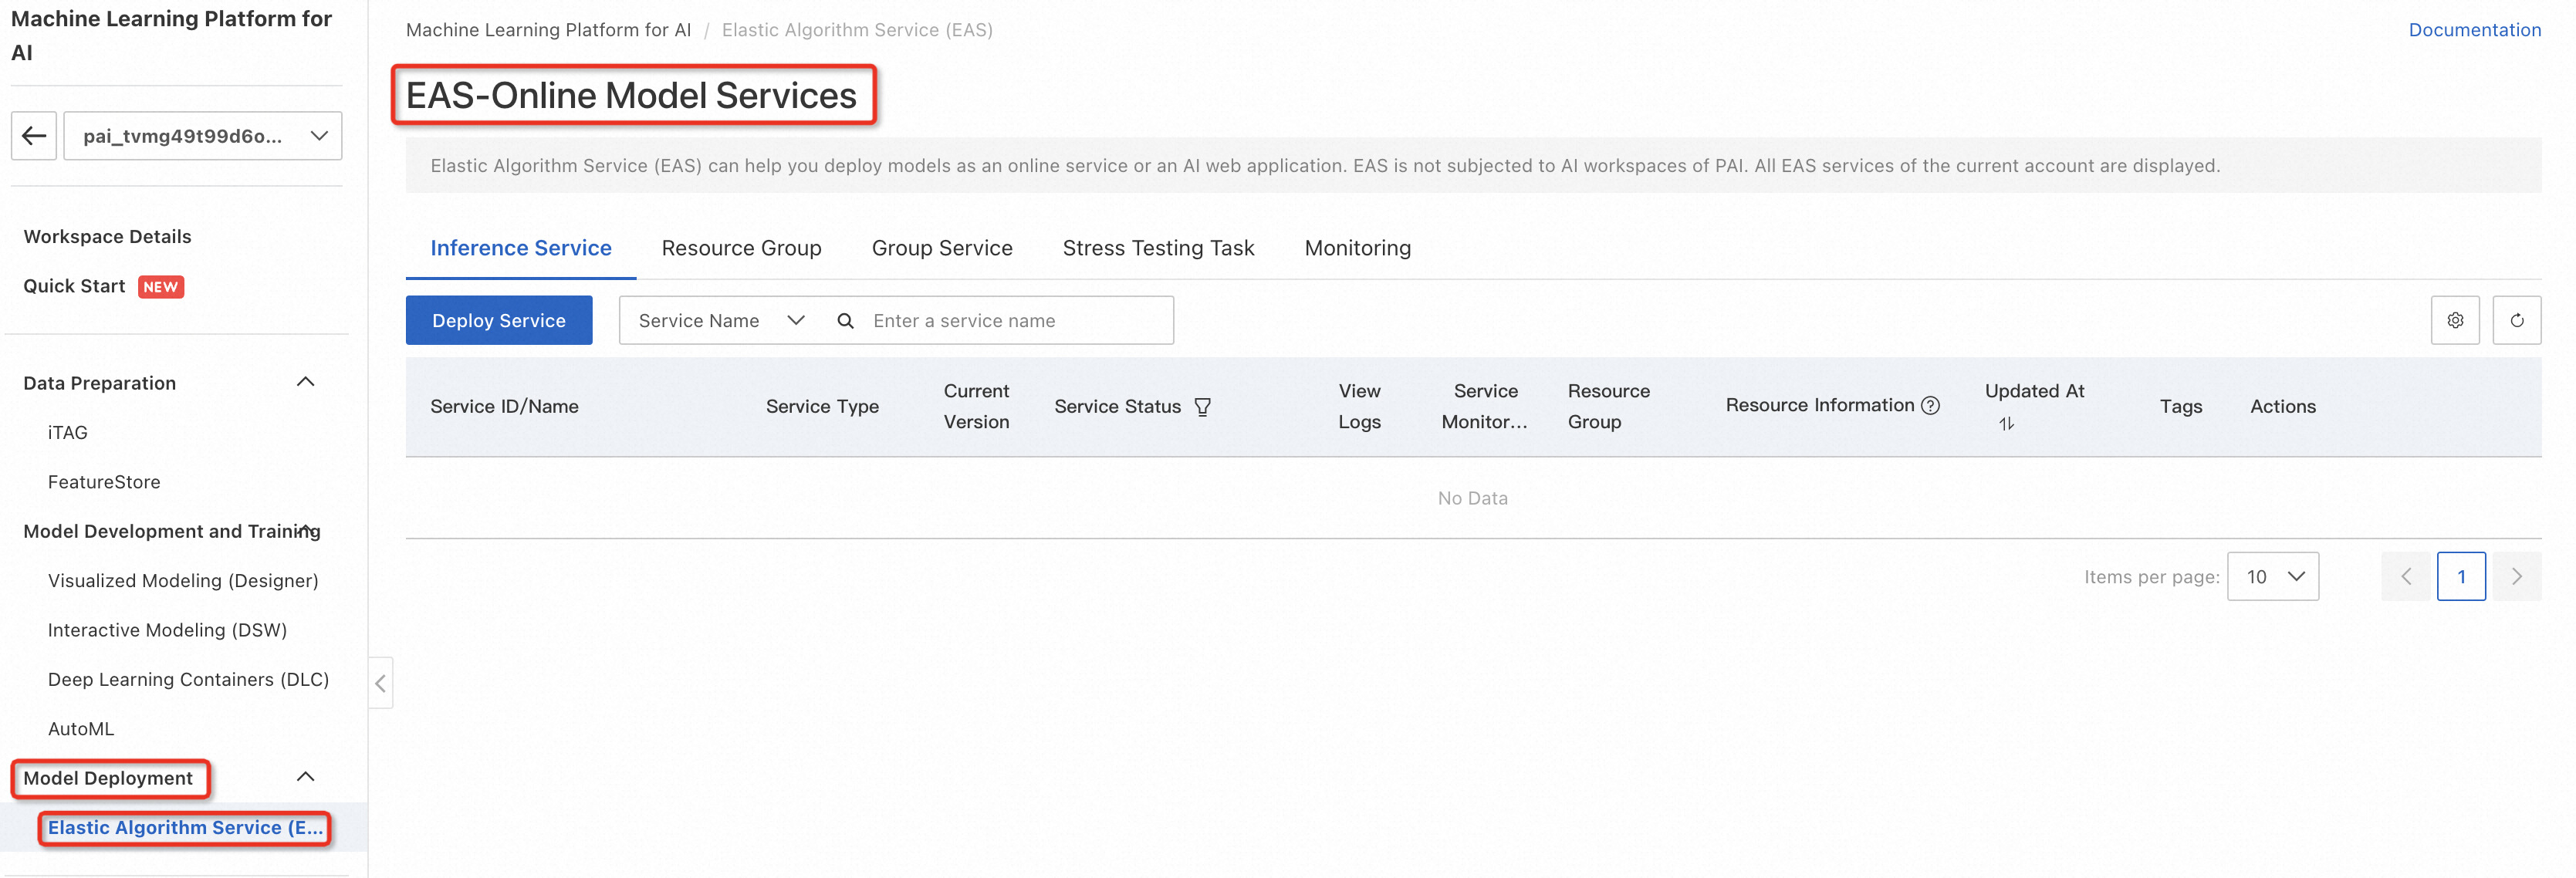Open FeatureStore in the sidebar
The height and width of the screenshot is (878, 2576).
pyautogui.click(x=104, y=482)
